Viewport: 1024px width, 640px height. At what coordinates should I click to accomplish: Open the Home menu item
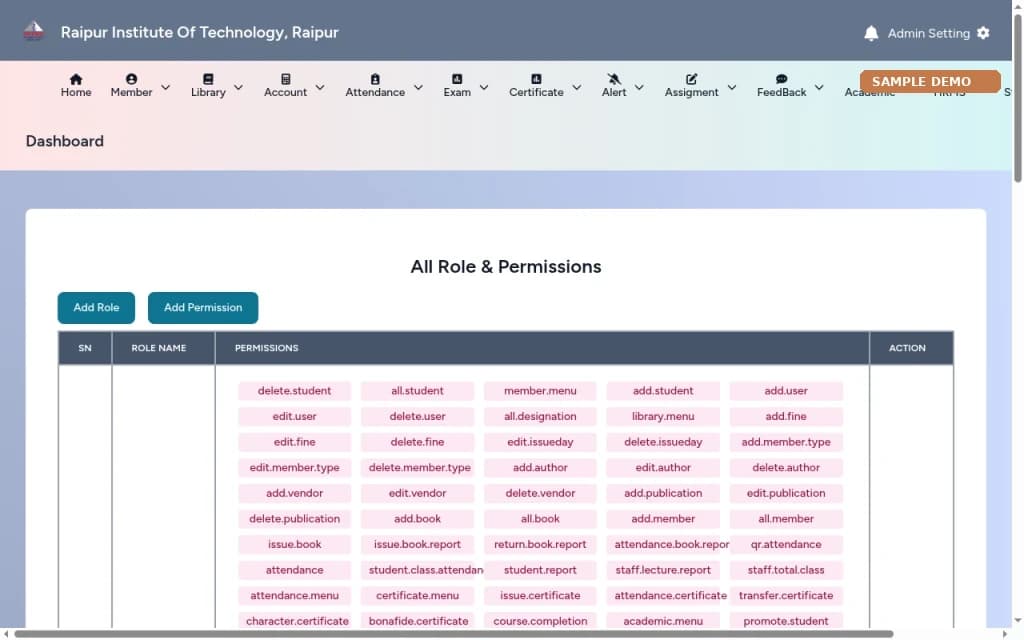pyautogui.click(x=76, y=86)
